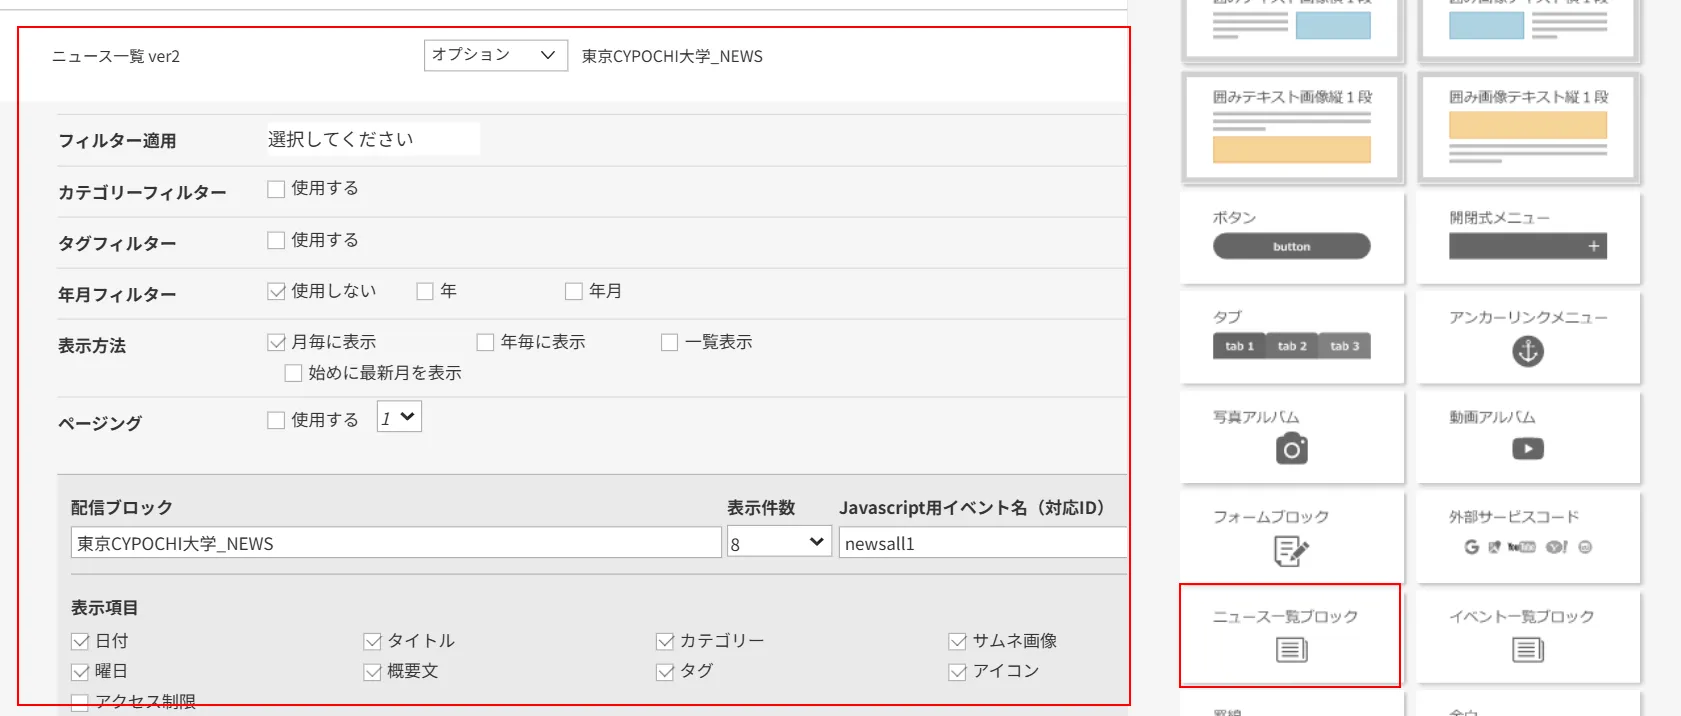
Task: Toggle the アイコン display item
Action: click(x=958, y=672)
